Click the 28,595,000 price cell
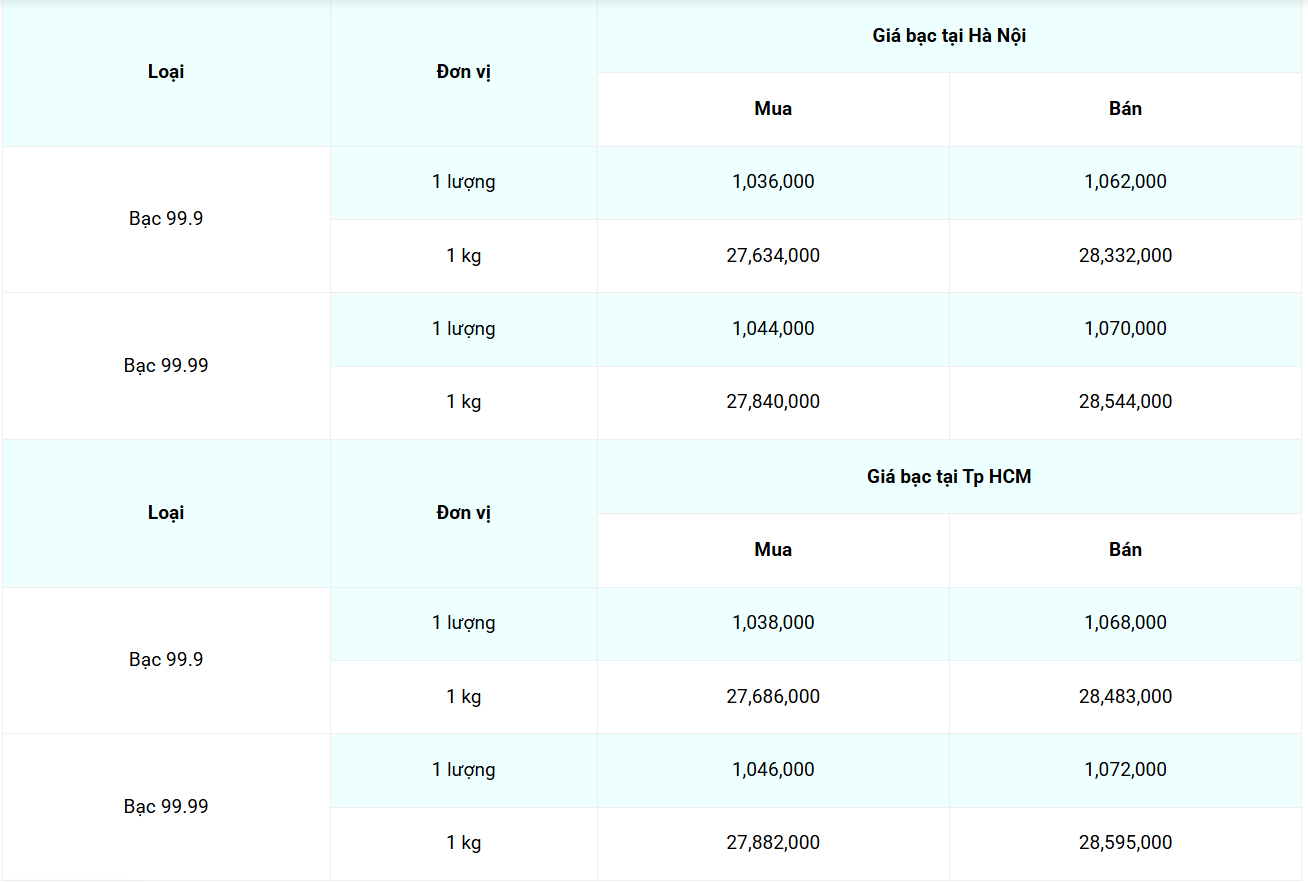This screenshot has height=882, width=1308. [x=1125, y=843]
